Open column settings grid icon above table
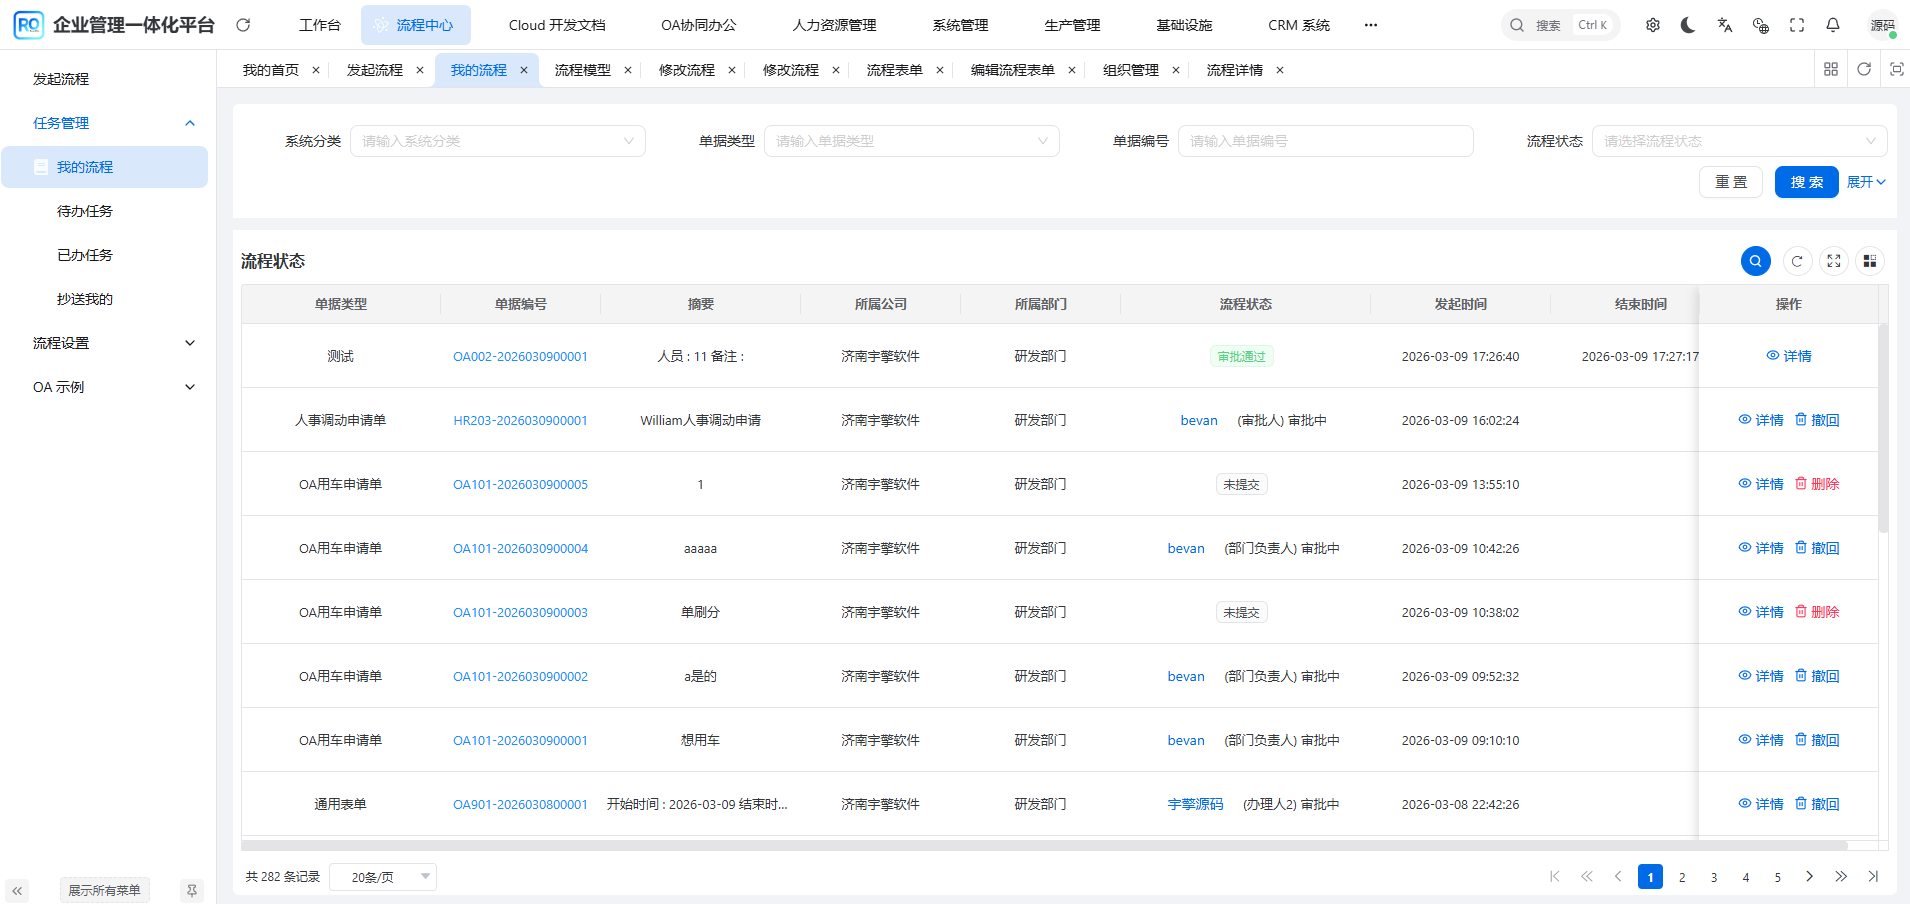1910x904 pixels. 1869,261
